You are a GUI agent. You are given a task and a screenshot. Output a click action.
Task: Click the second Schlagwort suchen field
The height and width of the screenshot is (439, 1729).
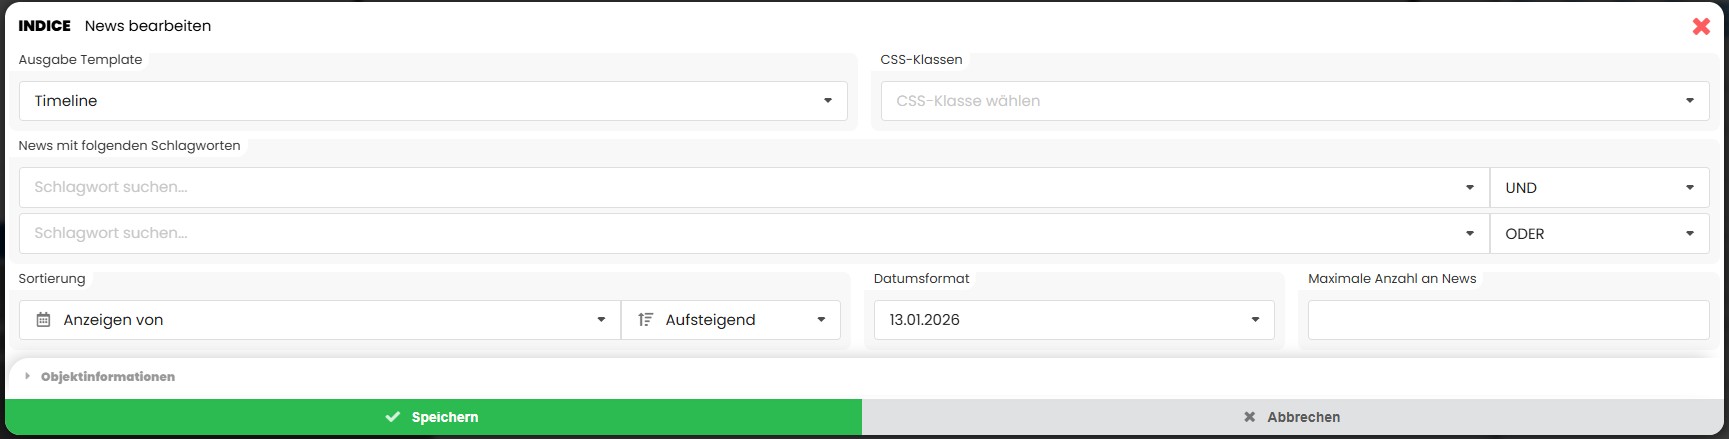[740, 234]
